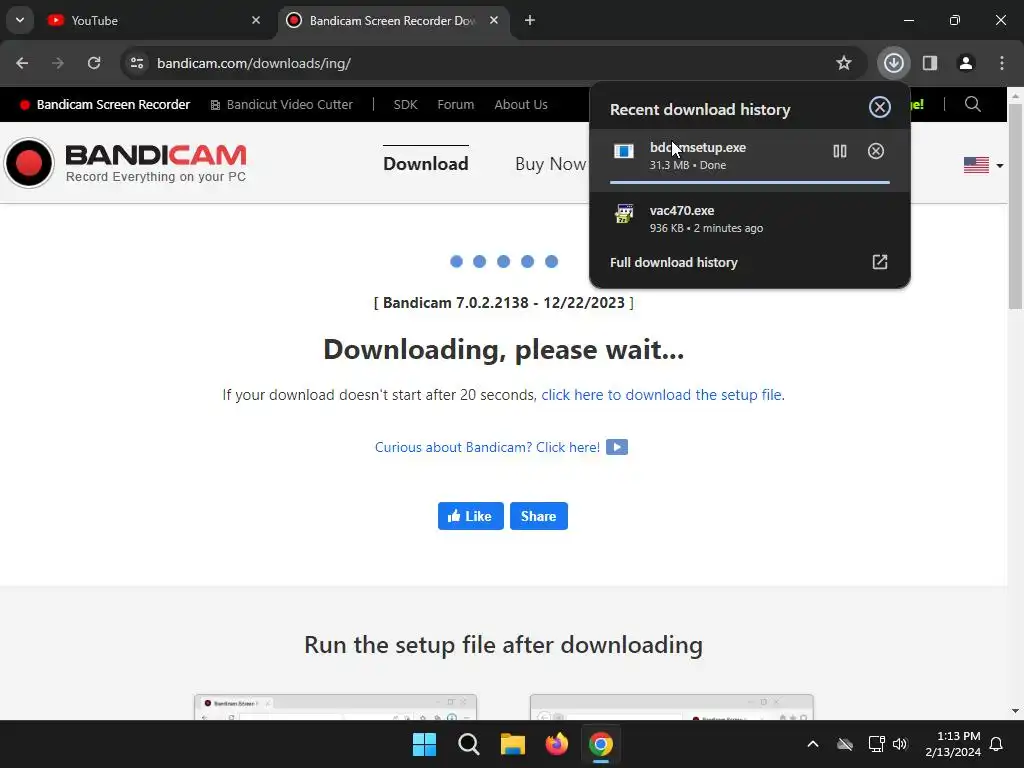Click bdcamsetup.exe file name
Viewport: 1024px width, 768px height.
coord(697,148)
